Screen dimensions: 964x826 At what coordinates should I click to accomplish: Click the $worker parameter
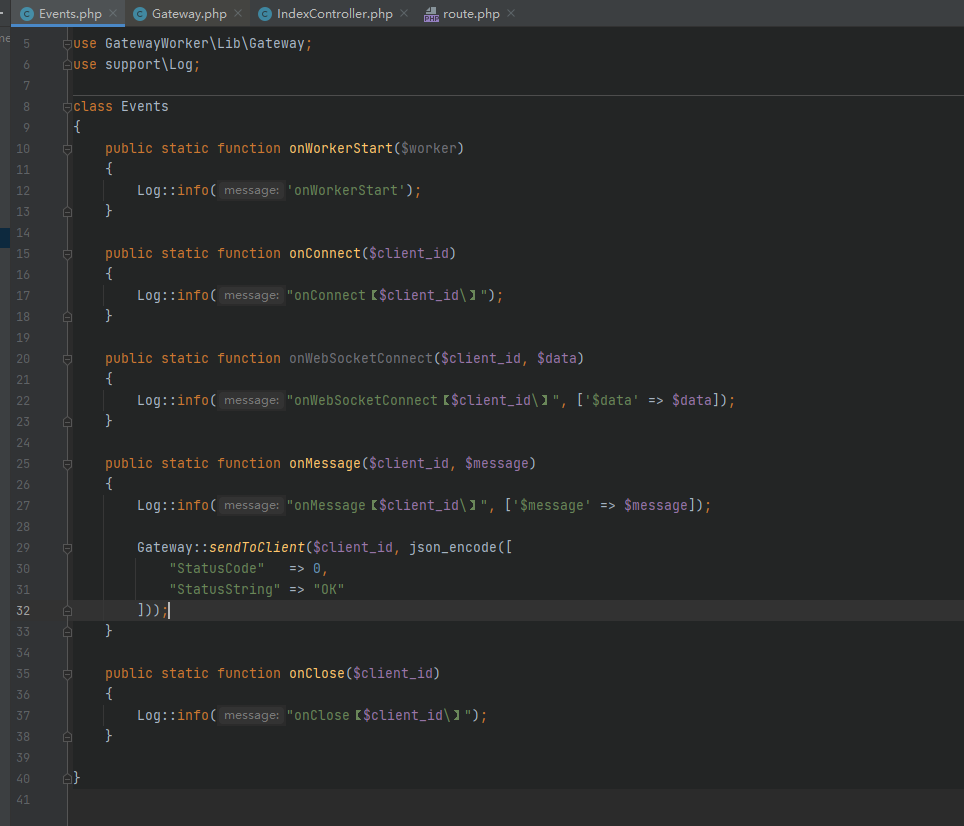pyautogui.click(x=429, y=148)
